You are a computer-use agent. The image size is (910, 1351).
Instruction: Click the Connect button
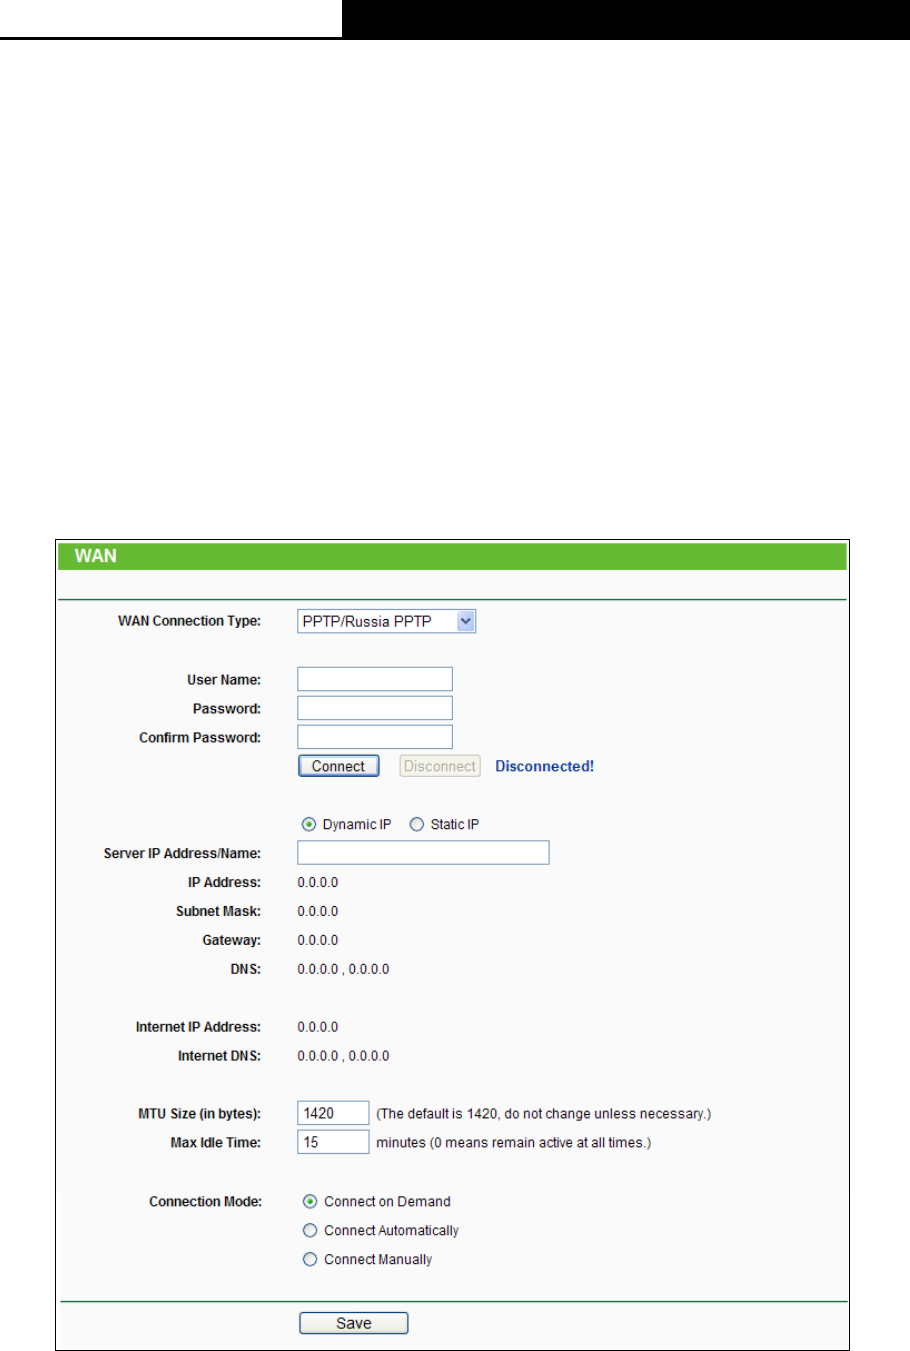pos(339,766)
